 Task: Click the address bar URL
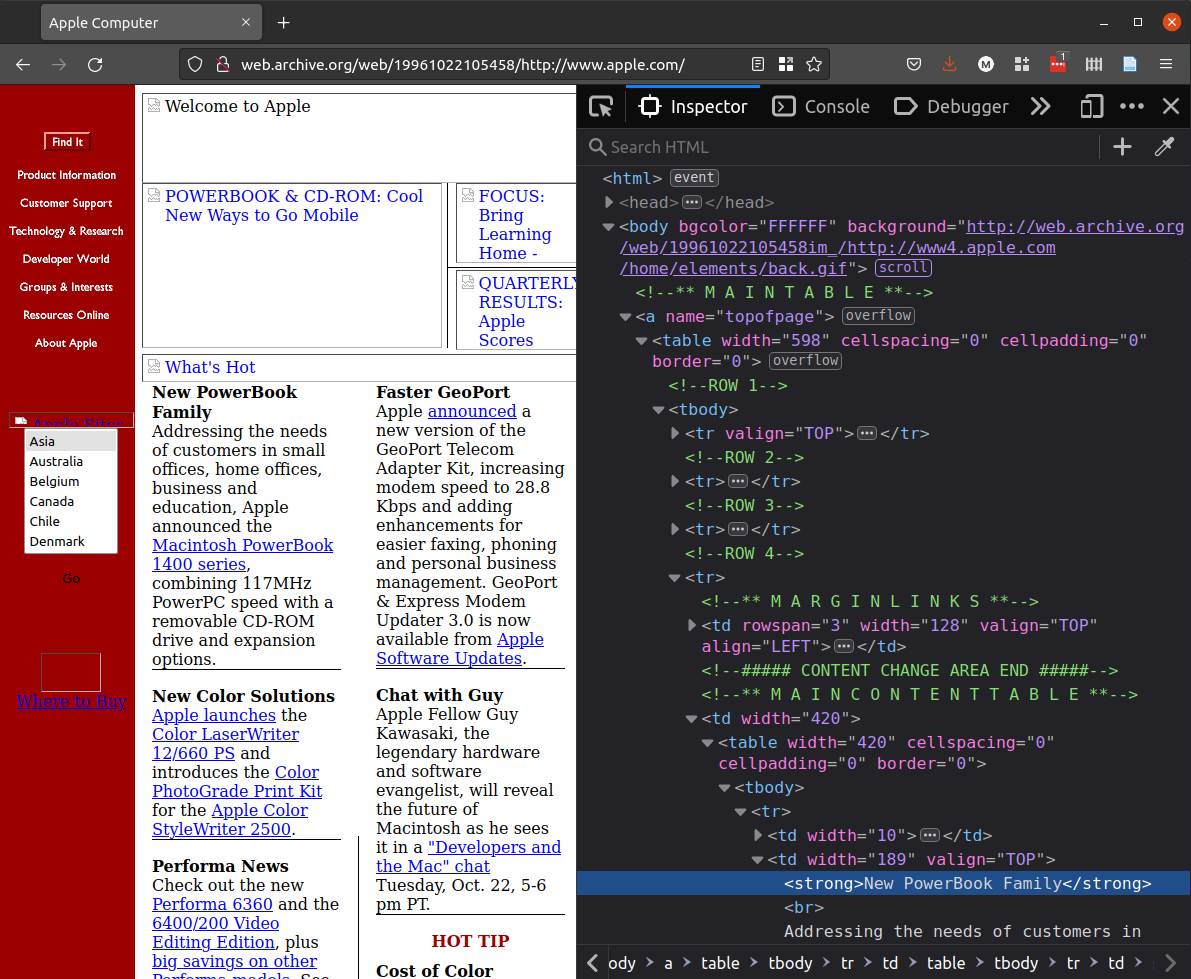[463, 65]
